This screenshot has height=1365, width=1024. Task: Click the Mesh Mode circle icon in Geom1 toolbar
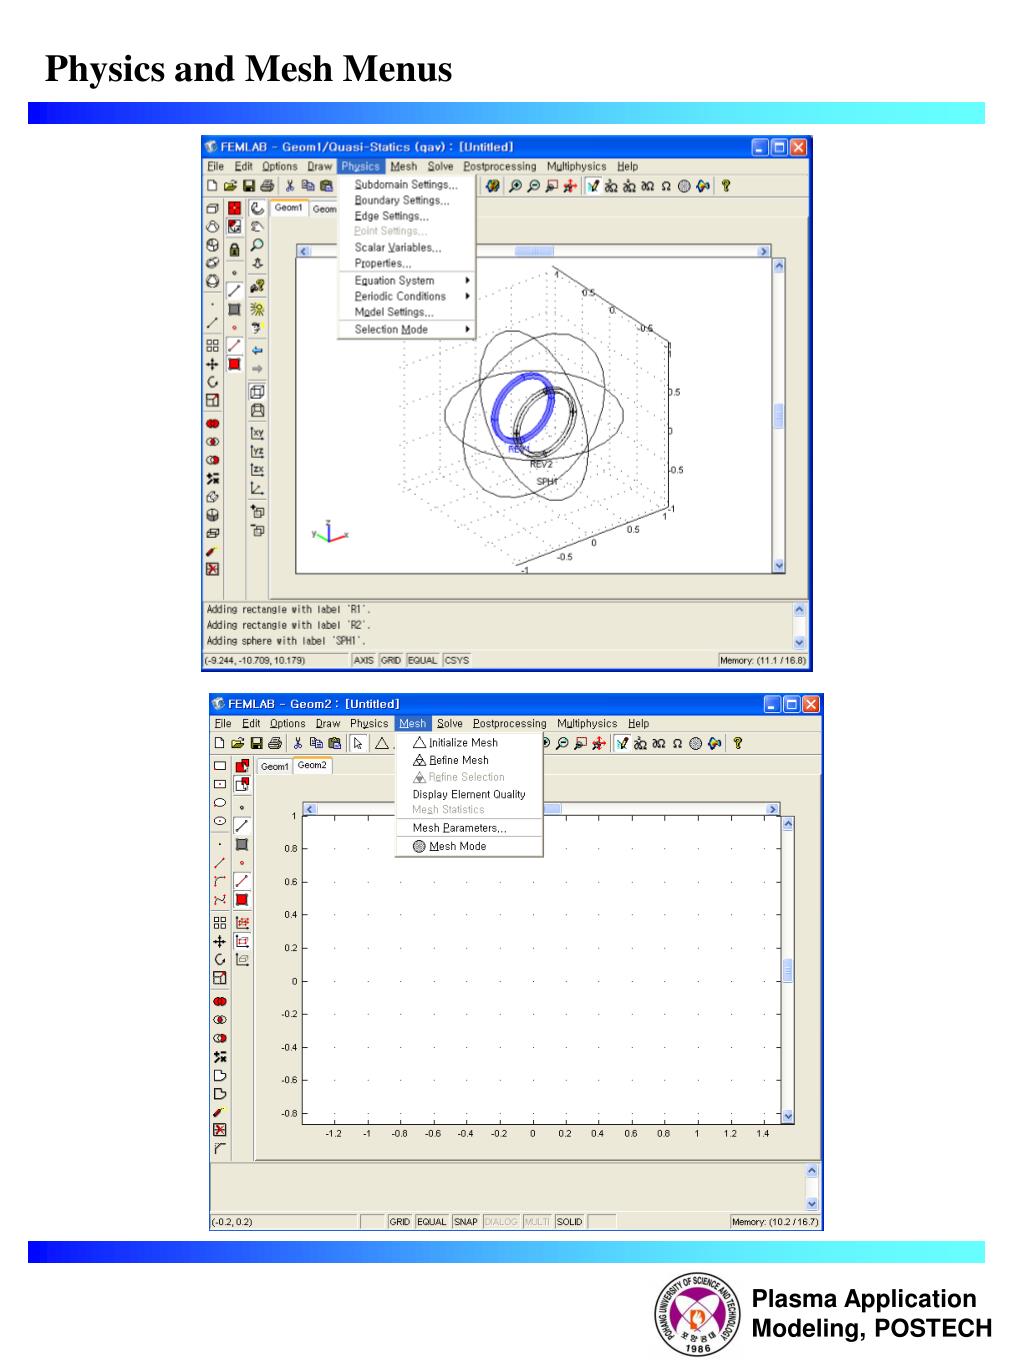(684, 185)
